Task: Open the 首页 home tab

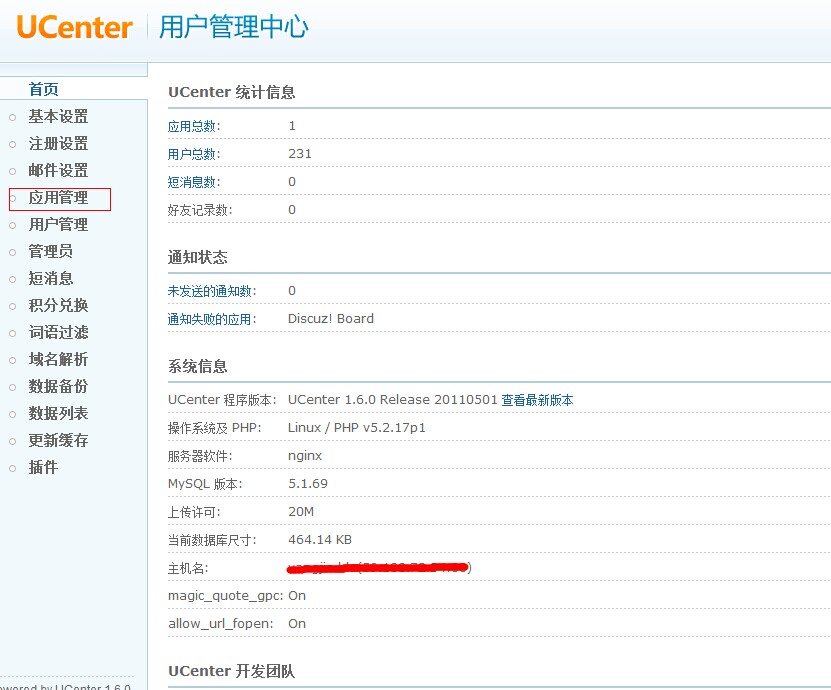Action: pos(44,89)
